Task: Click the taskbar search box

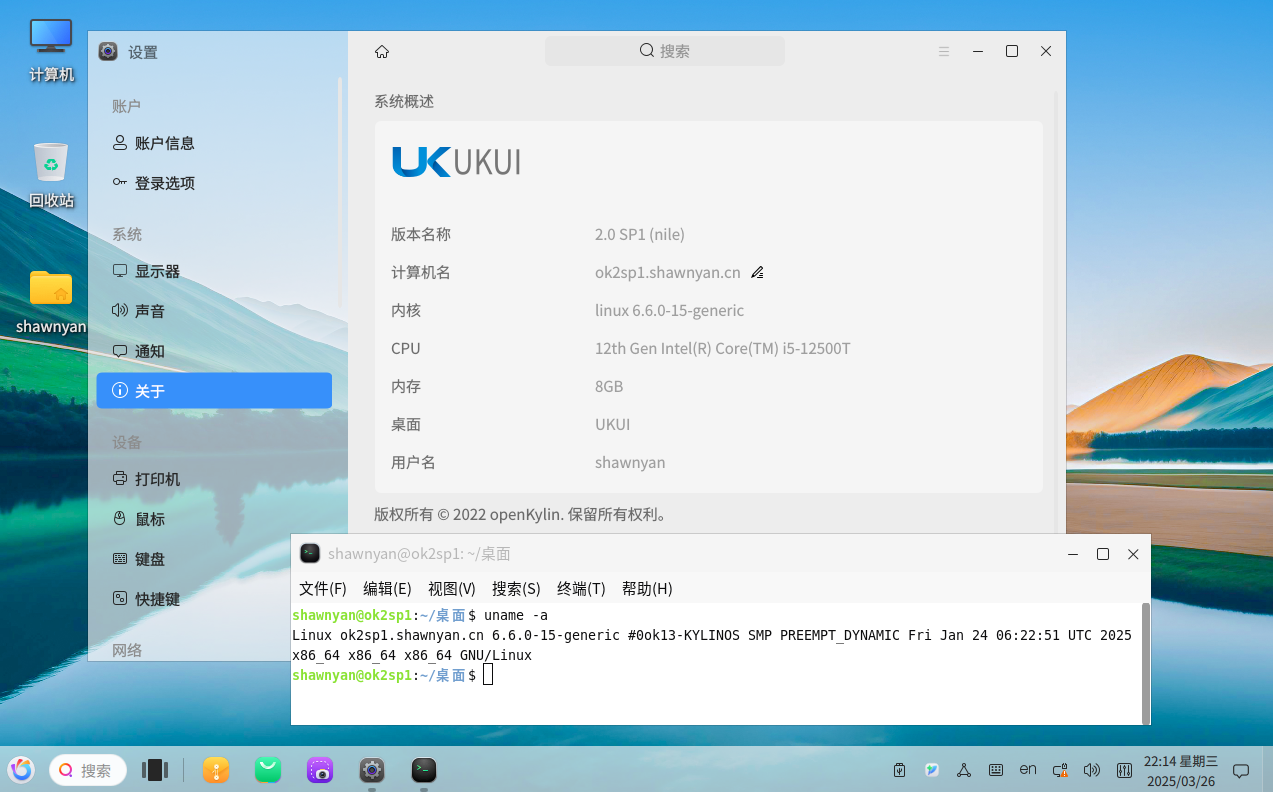Action: click(88, 770)
